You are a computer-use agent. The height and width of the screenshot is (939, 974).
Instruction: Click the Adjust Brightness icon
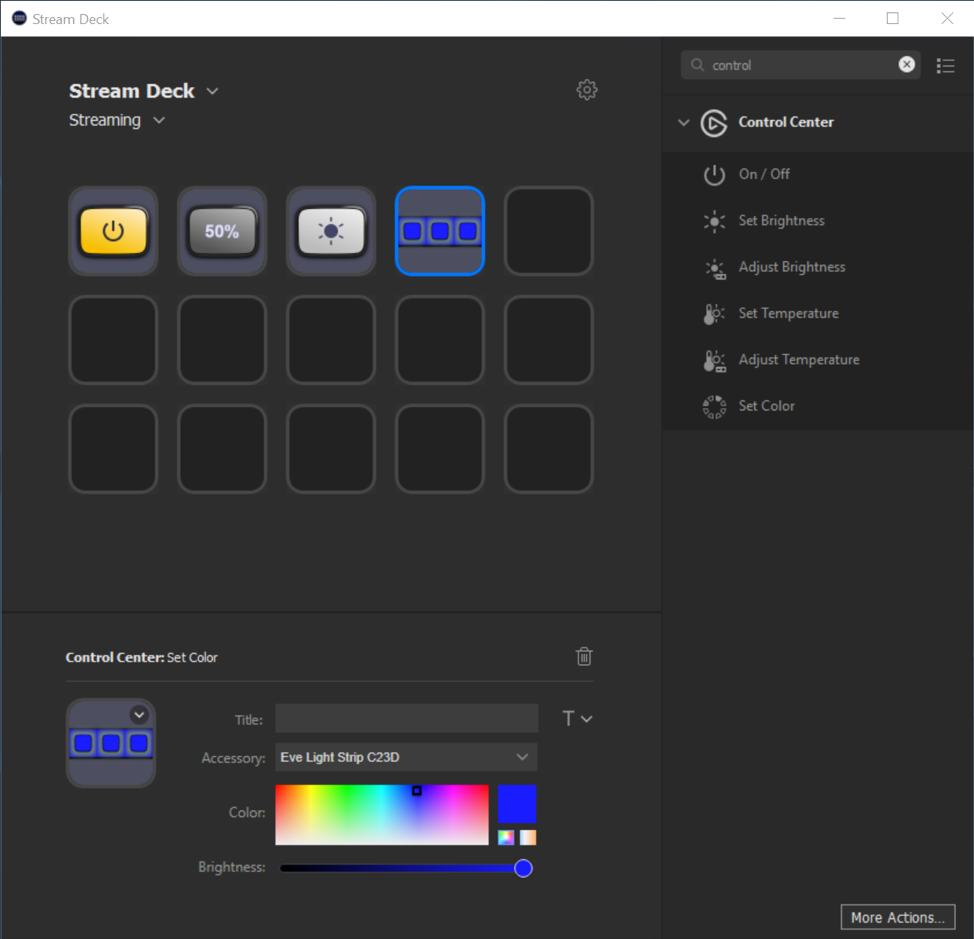[x=715, y=268]
